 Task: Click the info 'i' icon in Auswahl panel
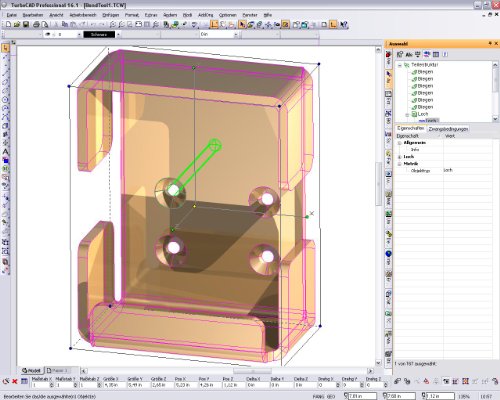[x=445, y=54]
